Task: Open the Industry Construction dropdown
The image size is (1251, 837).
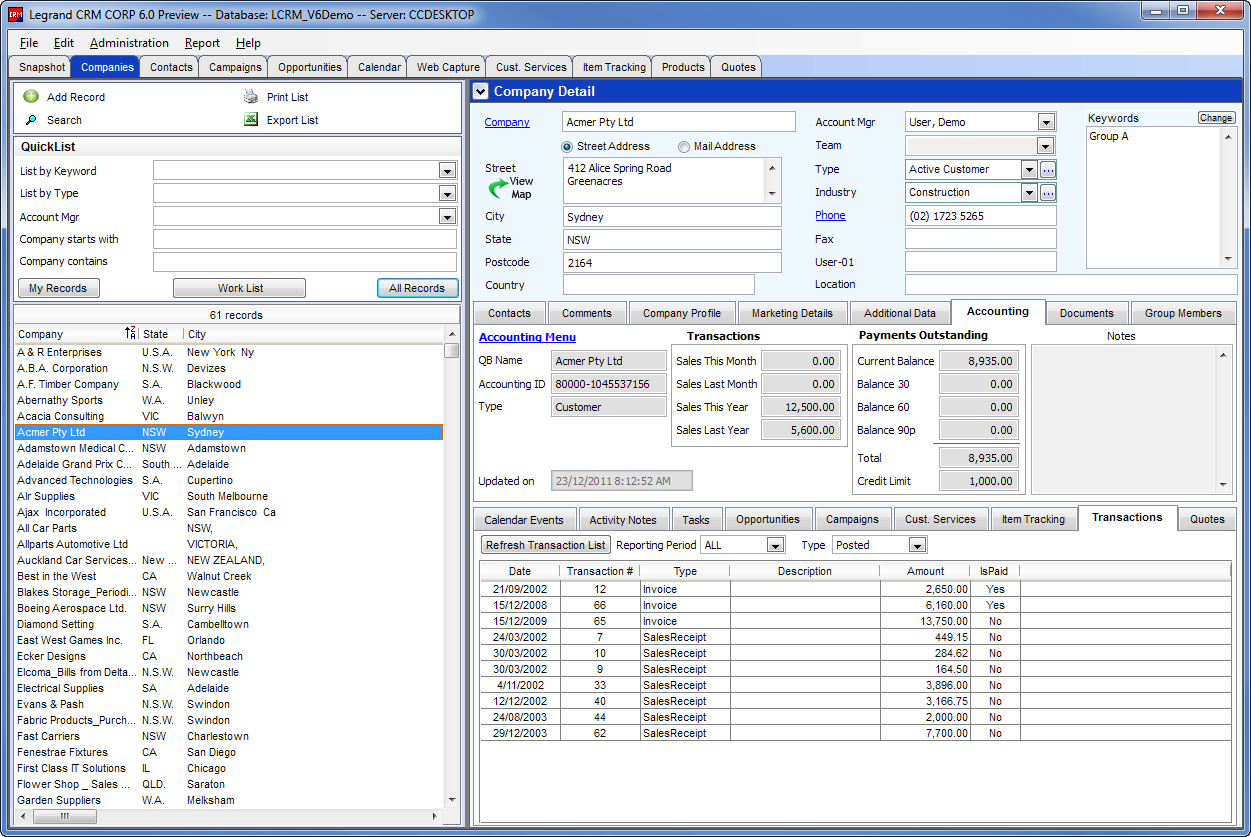Action: tap(1029, 192)
